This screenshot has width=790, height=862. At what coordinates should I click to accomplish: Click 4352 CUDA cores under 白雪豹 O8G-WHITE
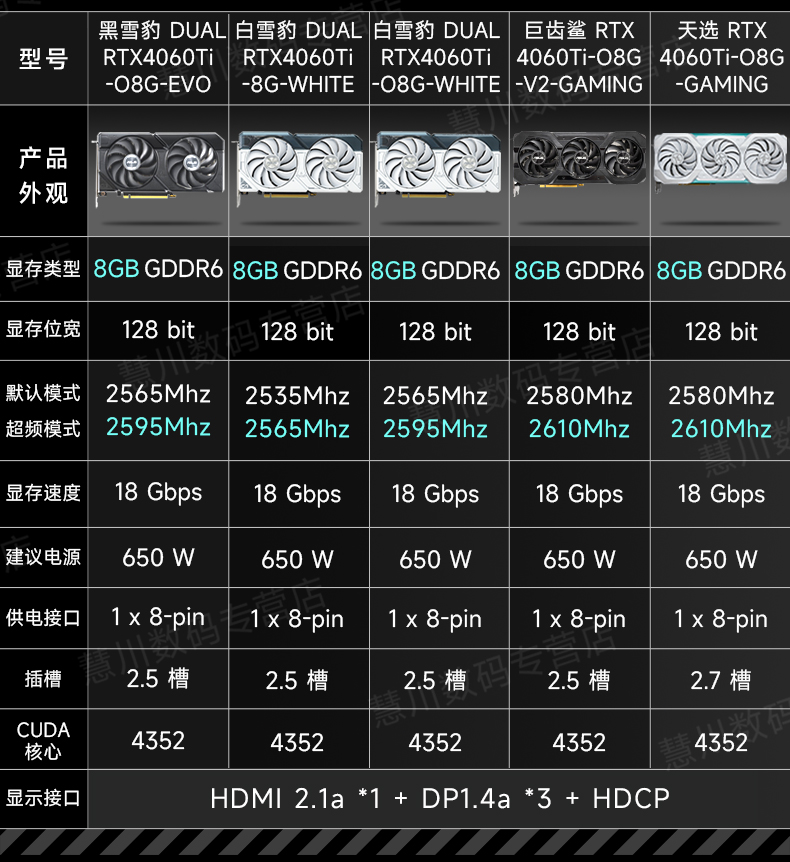point(435,743)
